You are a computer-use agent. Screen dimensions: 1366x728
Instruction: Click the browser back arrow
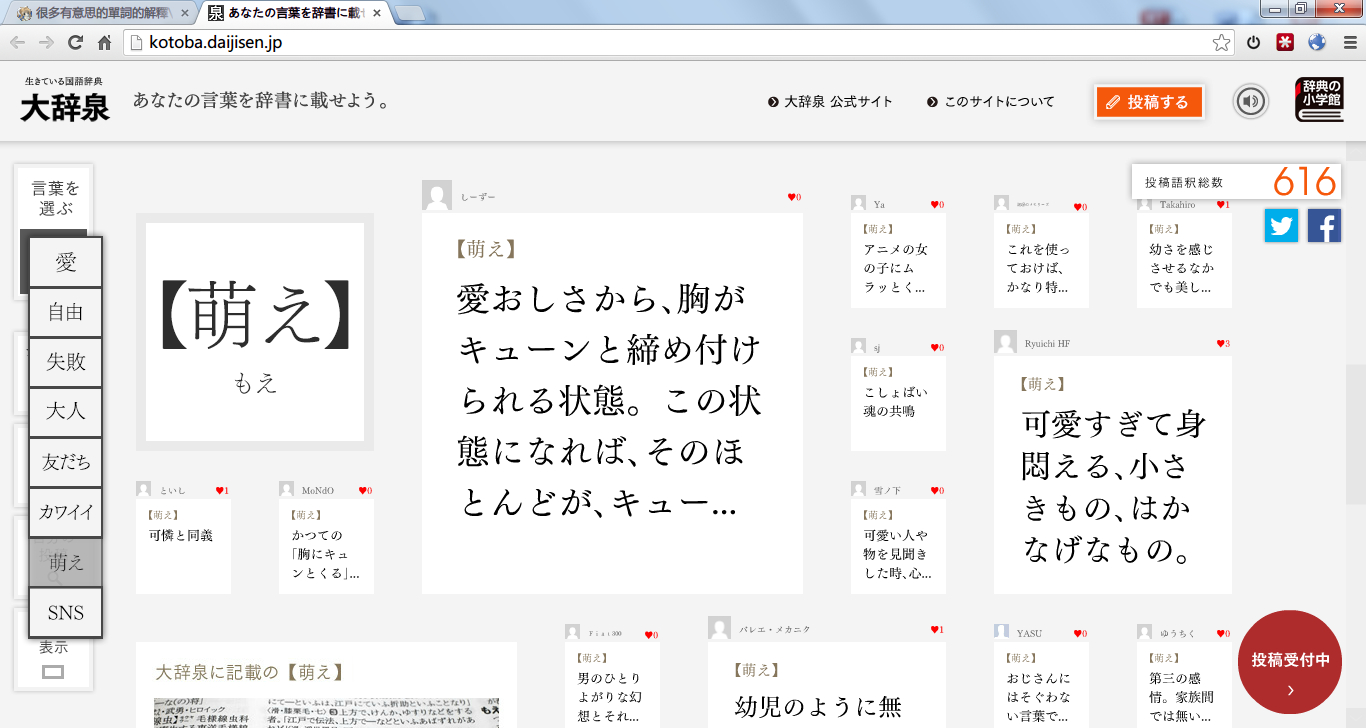(17, 43)
